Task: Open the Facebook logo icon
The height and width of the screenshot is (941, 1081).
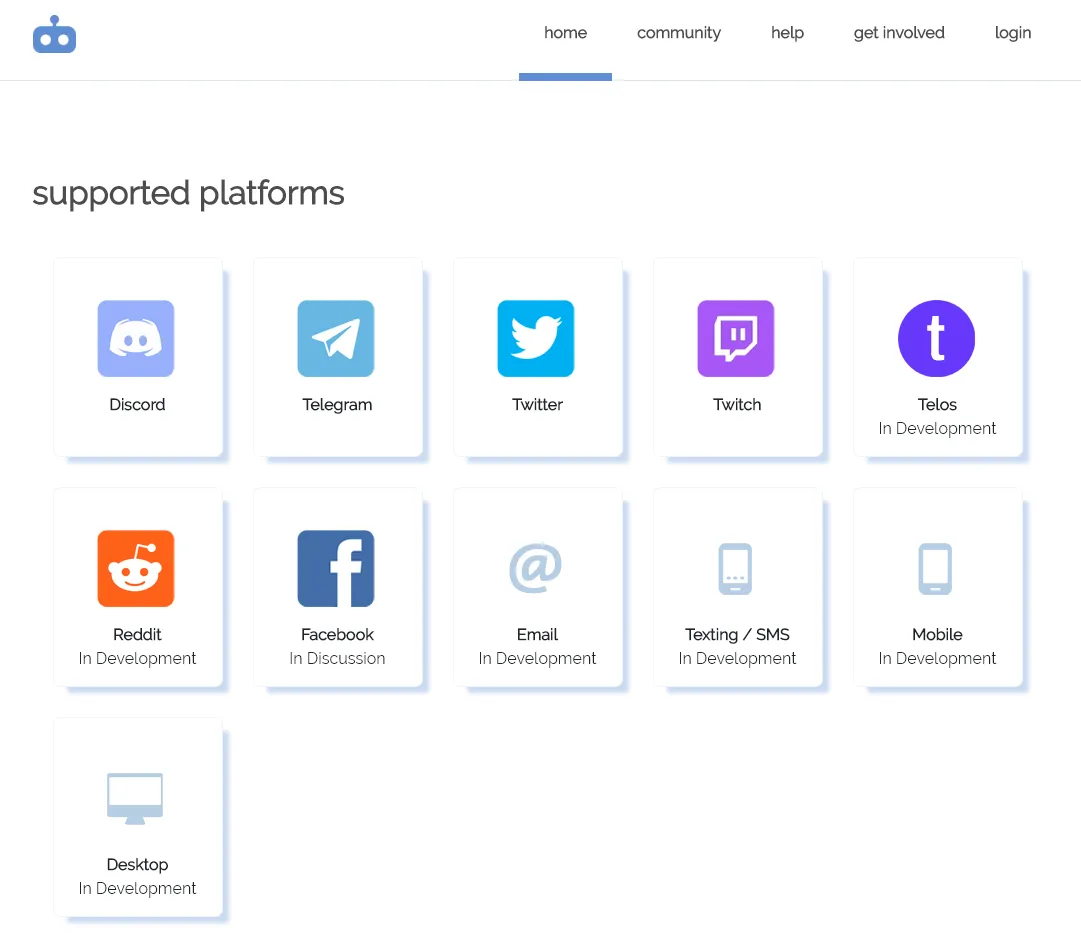Action: pos(336,569)
